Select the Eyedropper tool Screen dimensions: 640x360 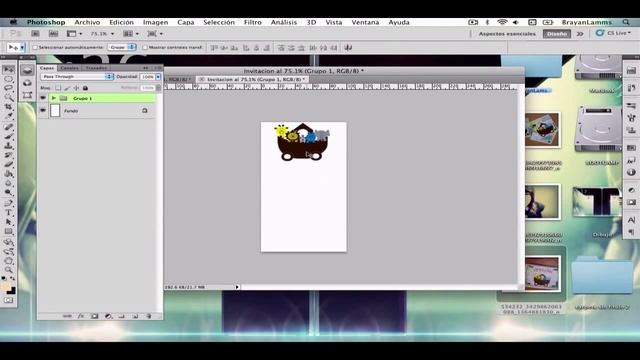pyautogui.click(x=8, y=116)
